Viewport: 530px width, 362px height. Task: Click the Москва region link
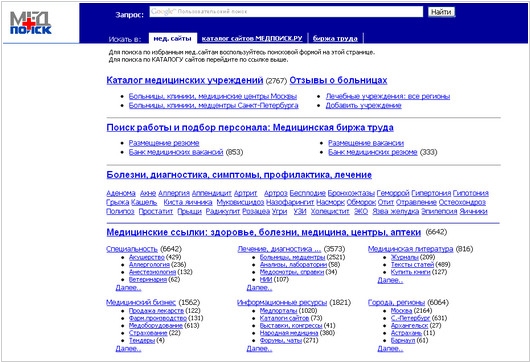tap(401, 311)
